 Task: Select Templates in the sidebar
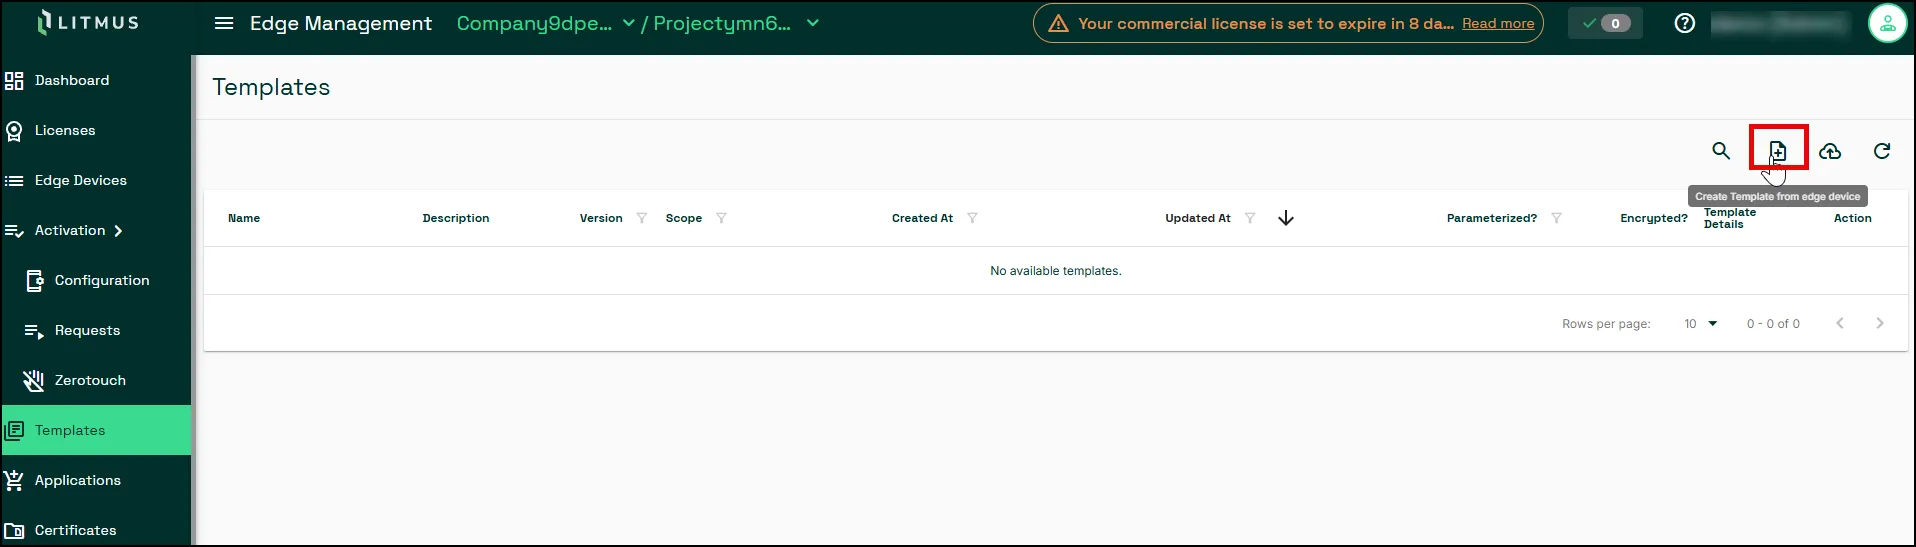pos(96,430)
